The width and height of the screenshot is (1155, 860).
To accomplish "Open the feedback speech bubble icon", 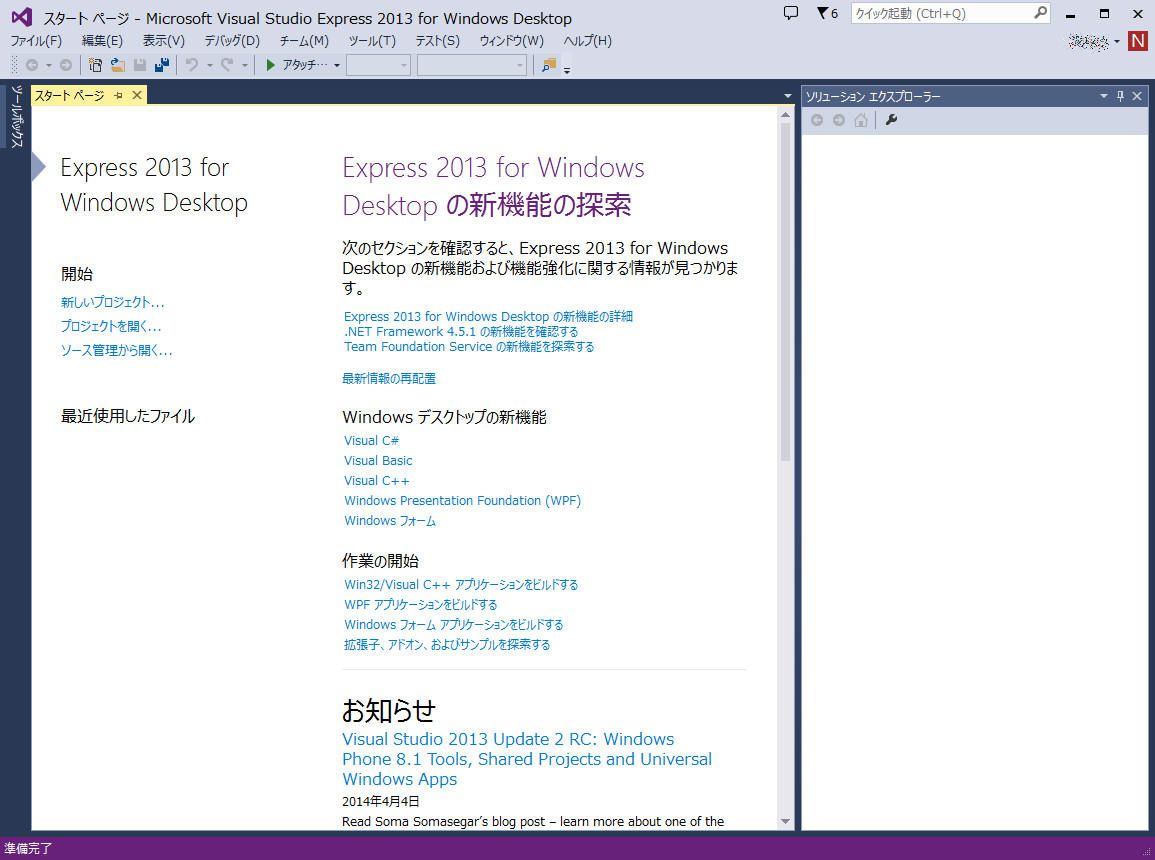I will point(790,13).
